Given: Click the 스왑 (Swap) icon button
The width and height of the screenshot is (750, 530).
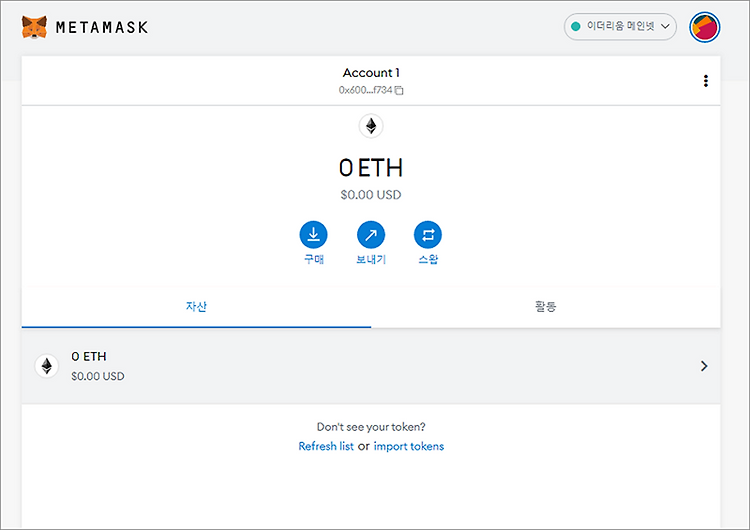Looking at the screenshot, I should click(428, 235).
